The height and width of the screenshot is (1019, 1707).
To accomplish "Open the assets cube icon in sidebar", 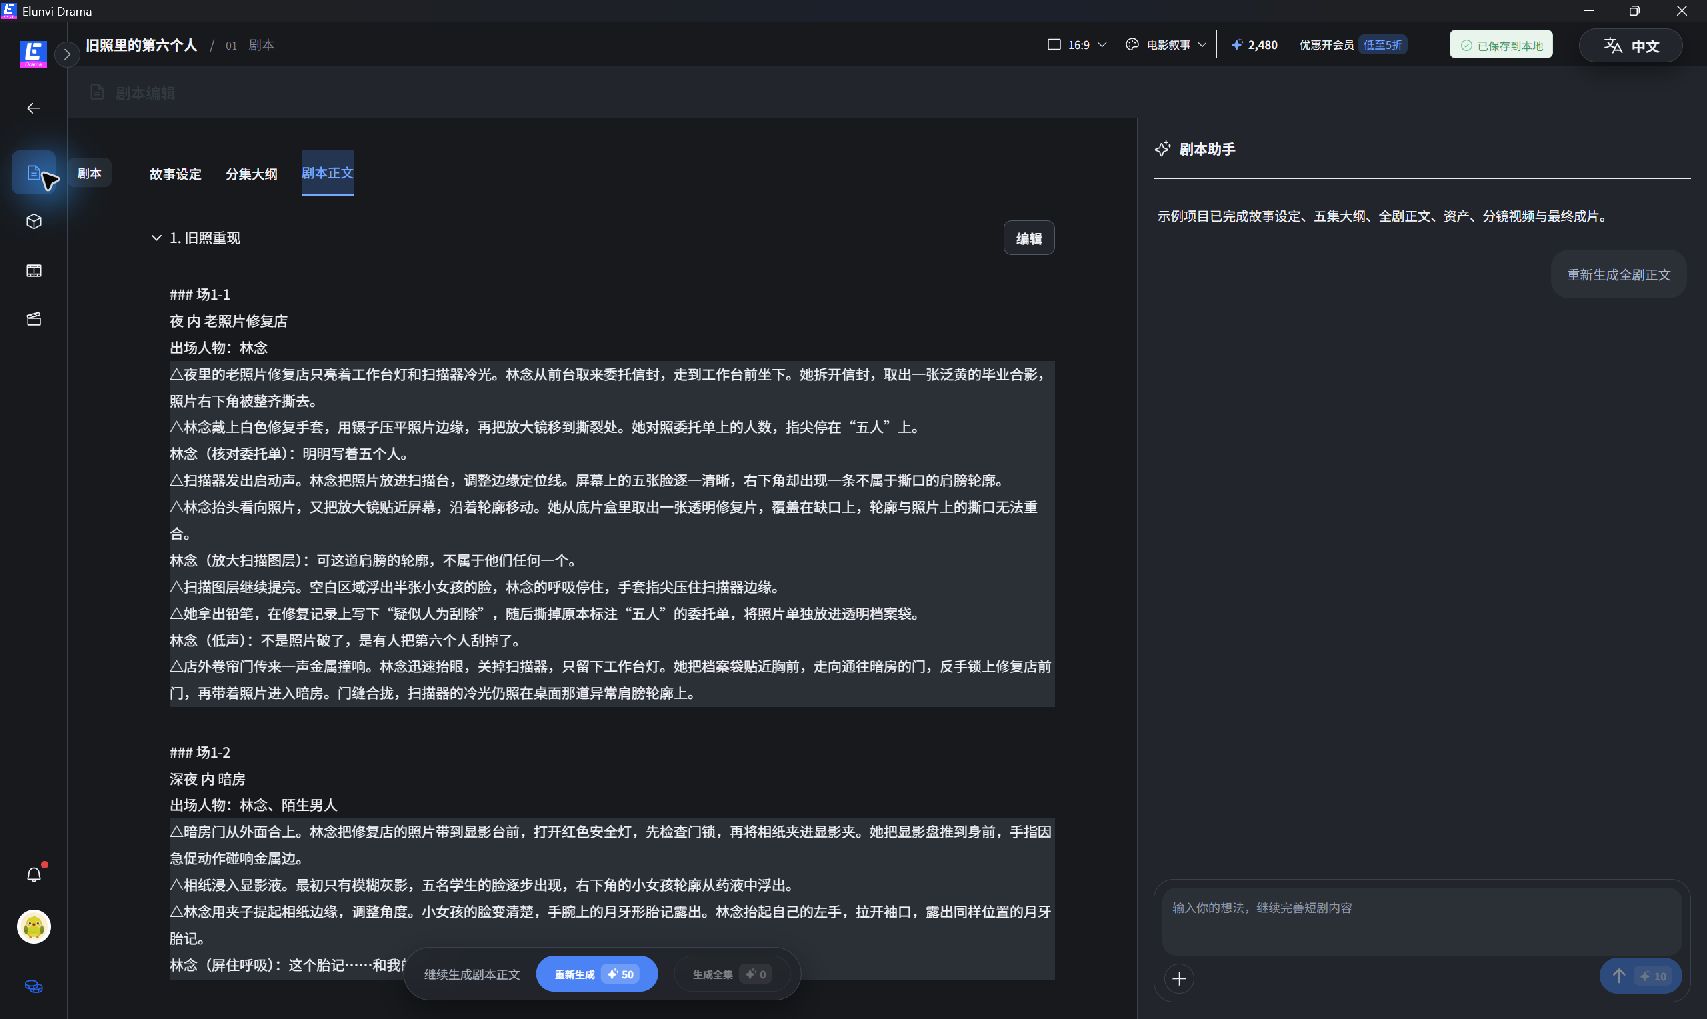I will pyautogui.click(x=34, y=222).
